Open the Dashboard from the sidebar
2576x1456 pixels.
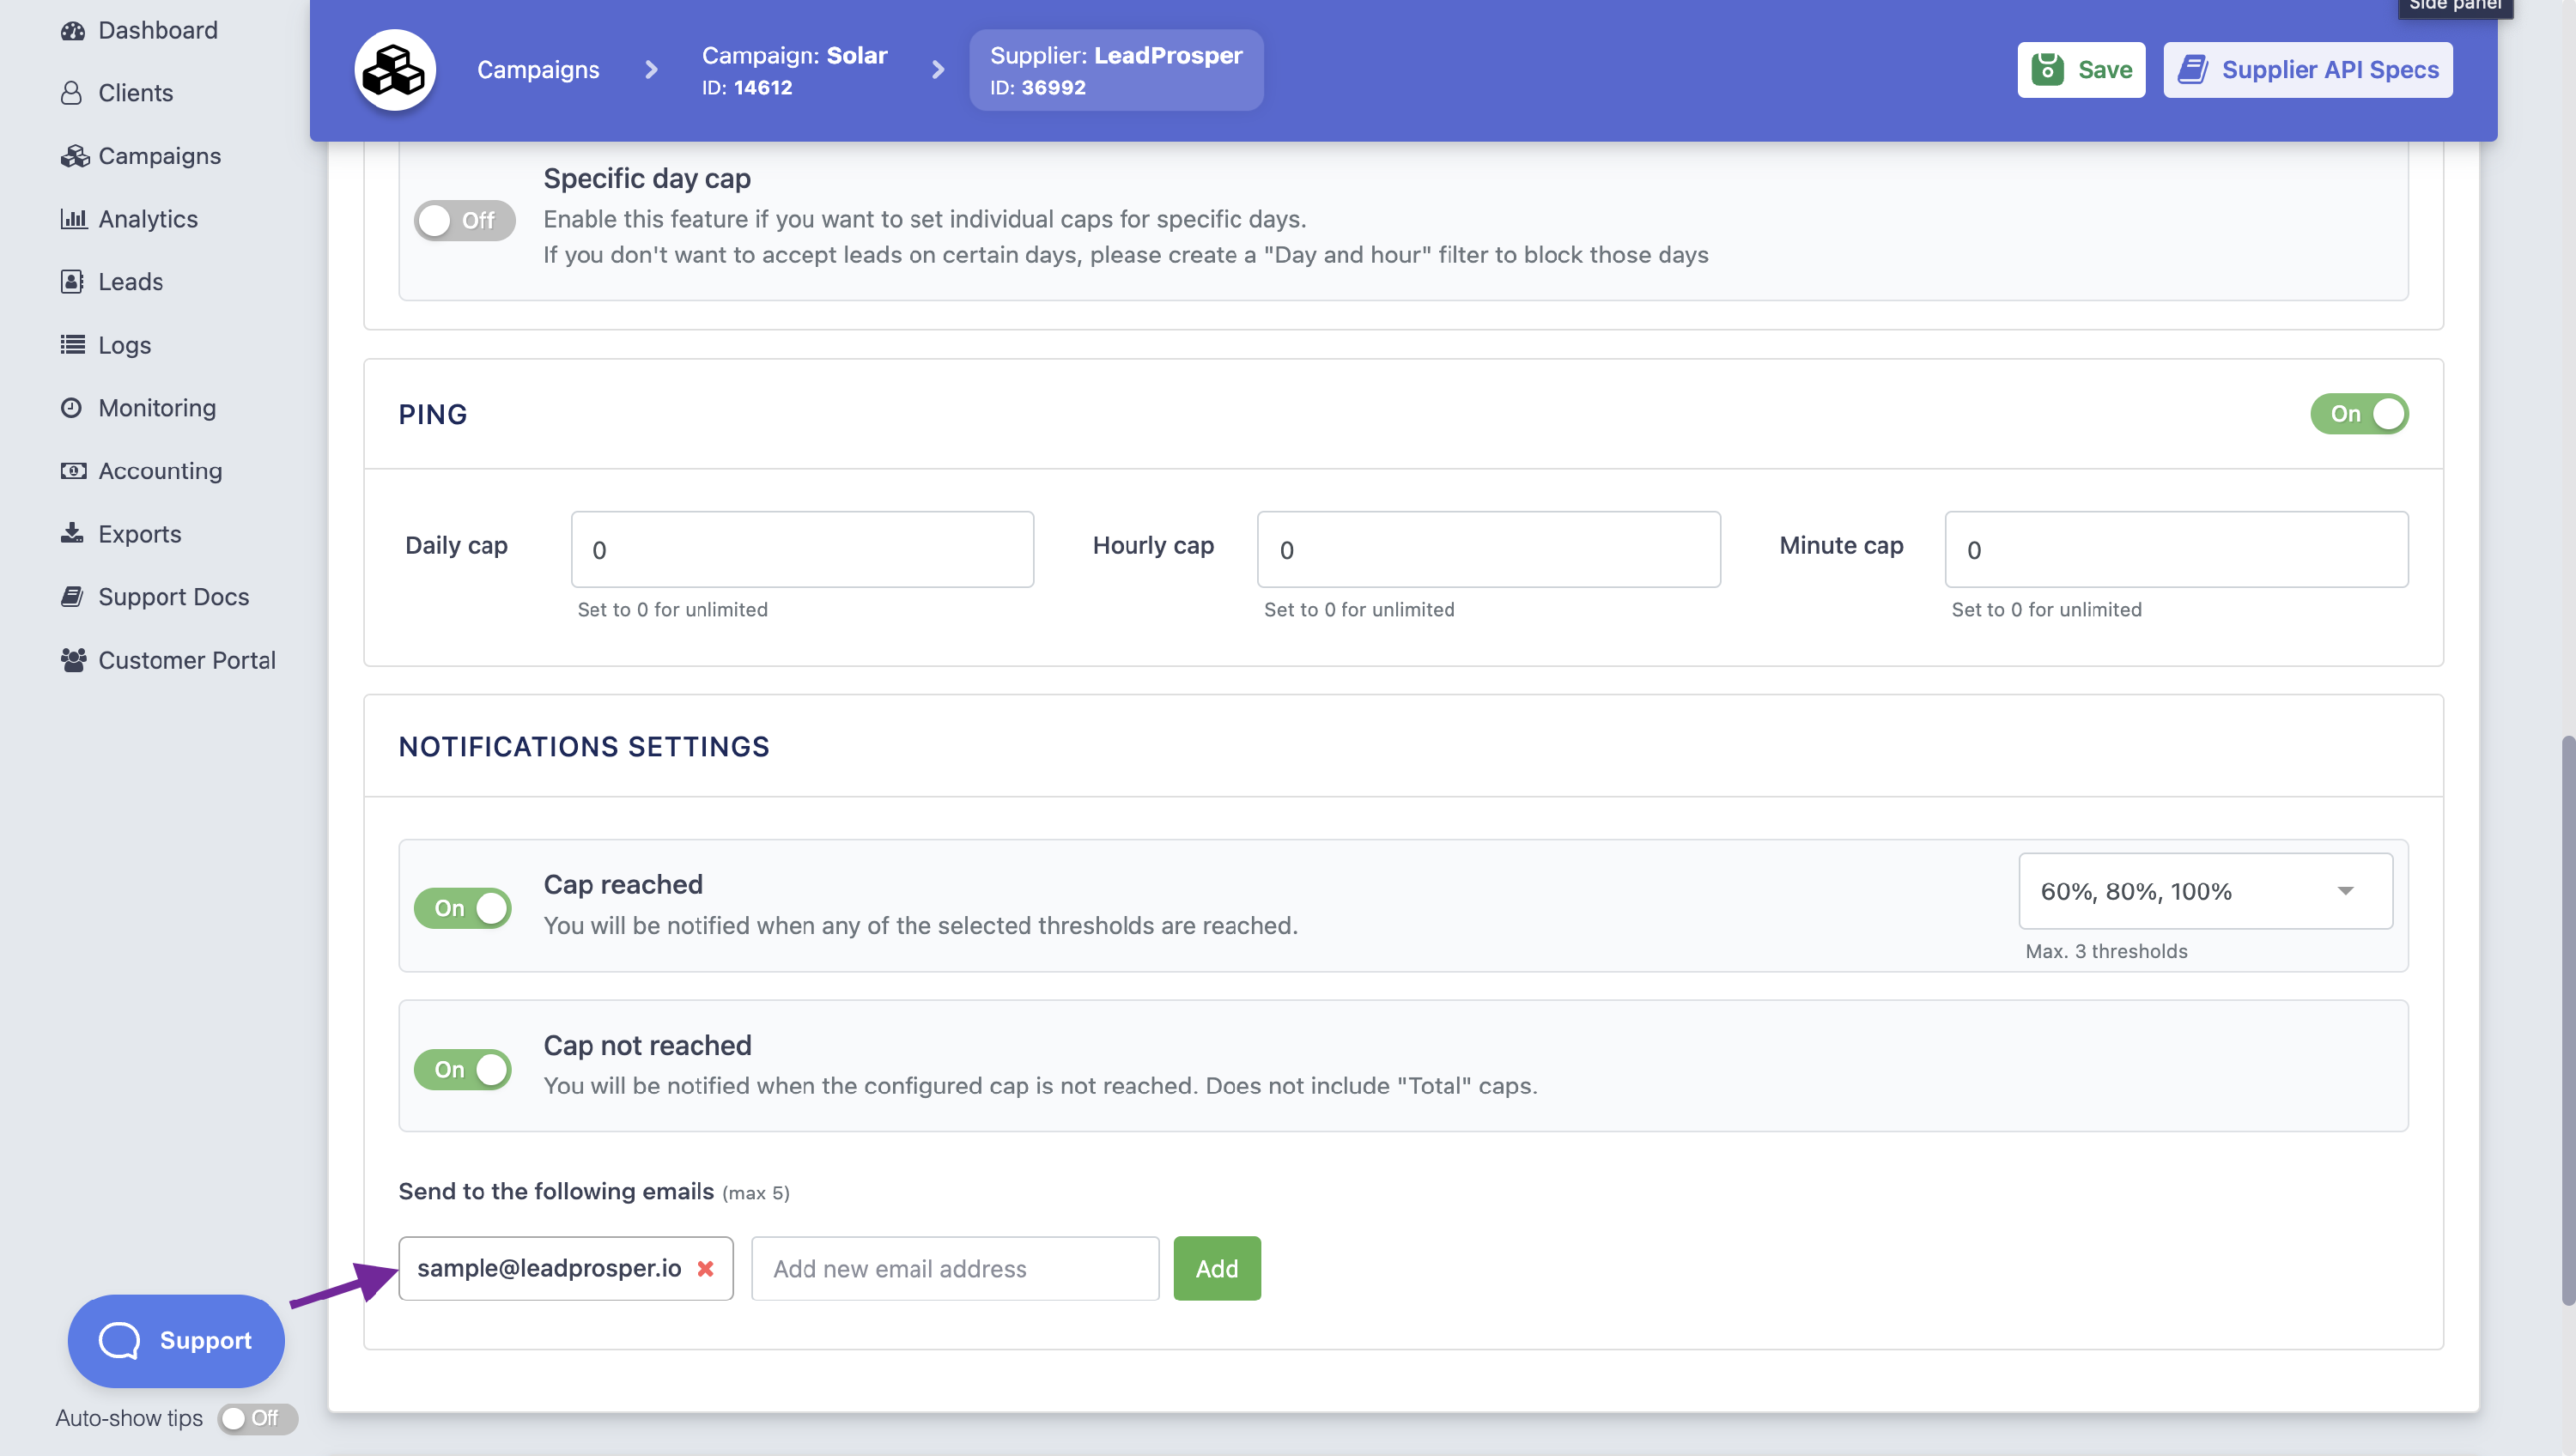(157, 29)
